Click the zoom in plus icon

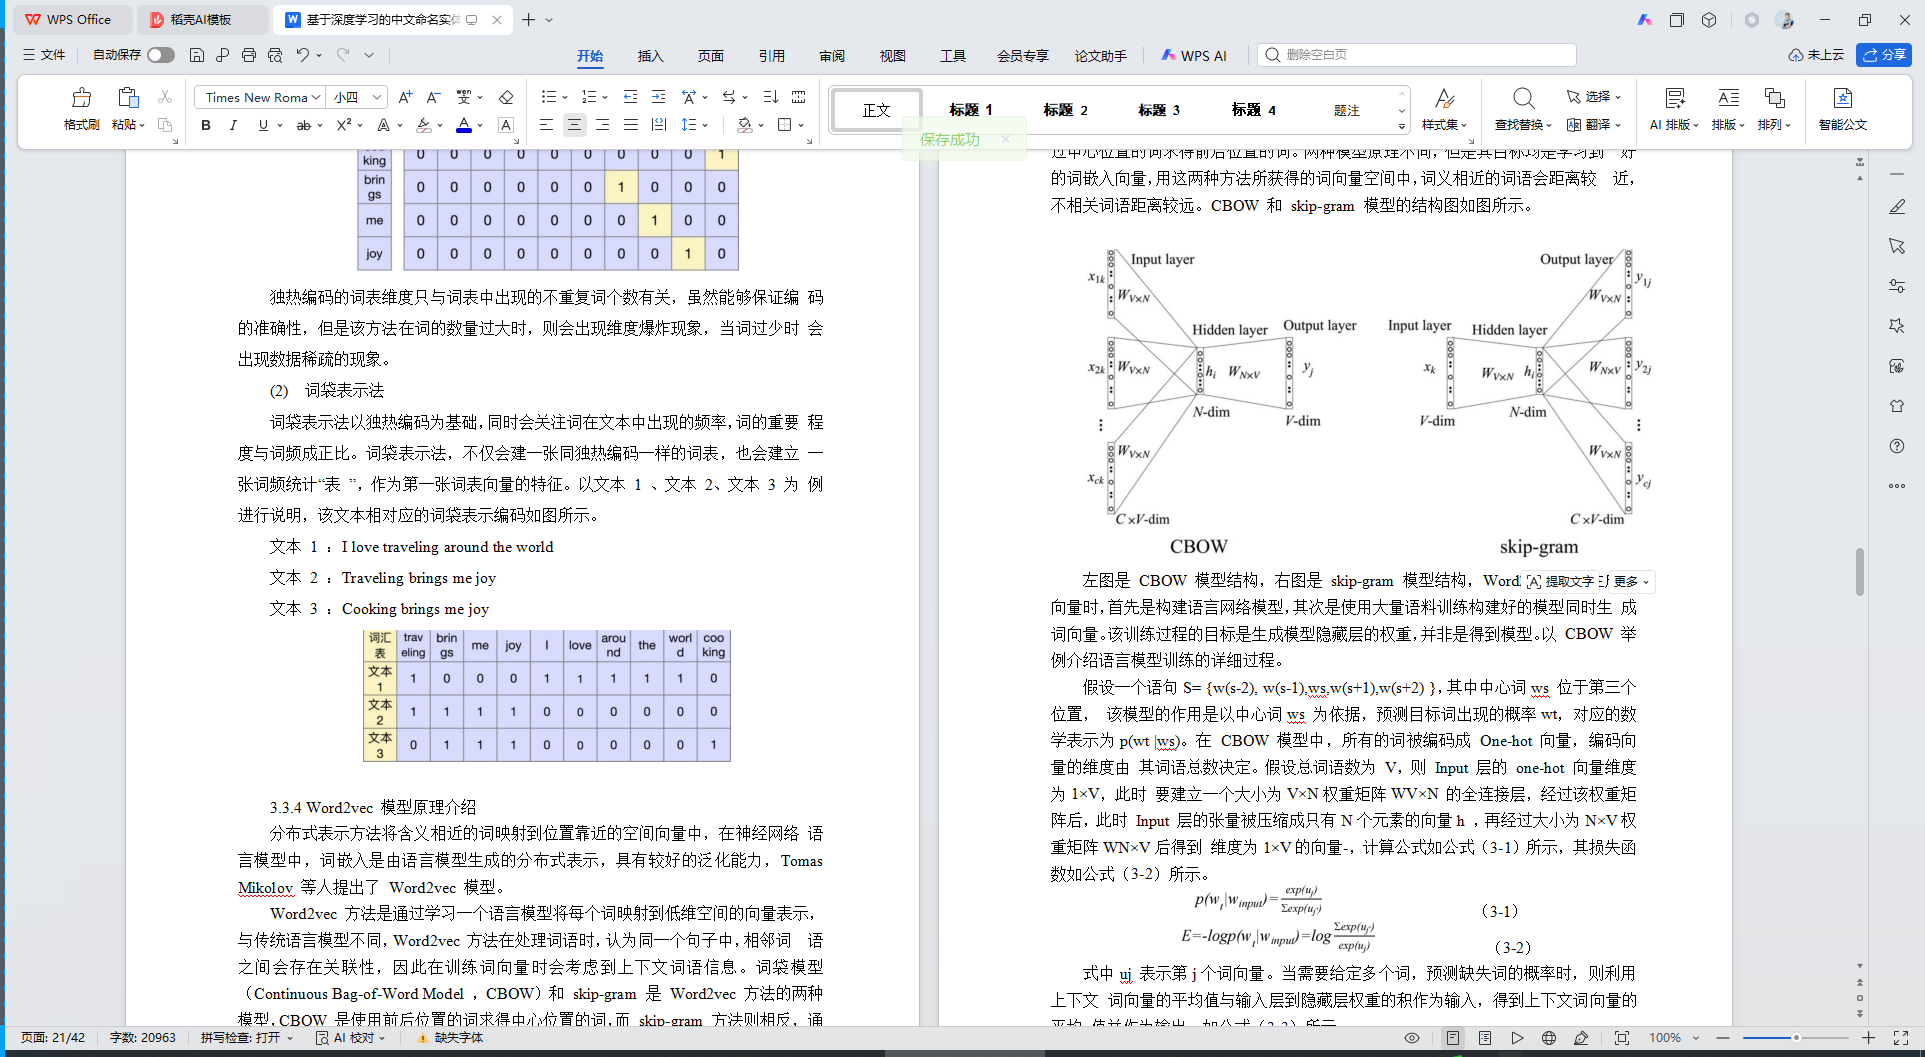pyautogui.click(x=1868, y=1038)
